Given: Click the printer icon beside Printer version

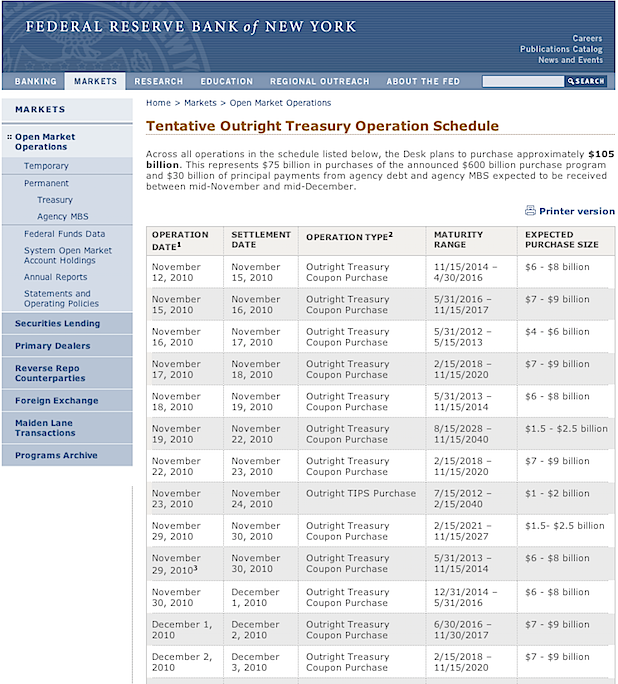Looking at the screenshot, I should coord(530,211).
